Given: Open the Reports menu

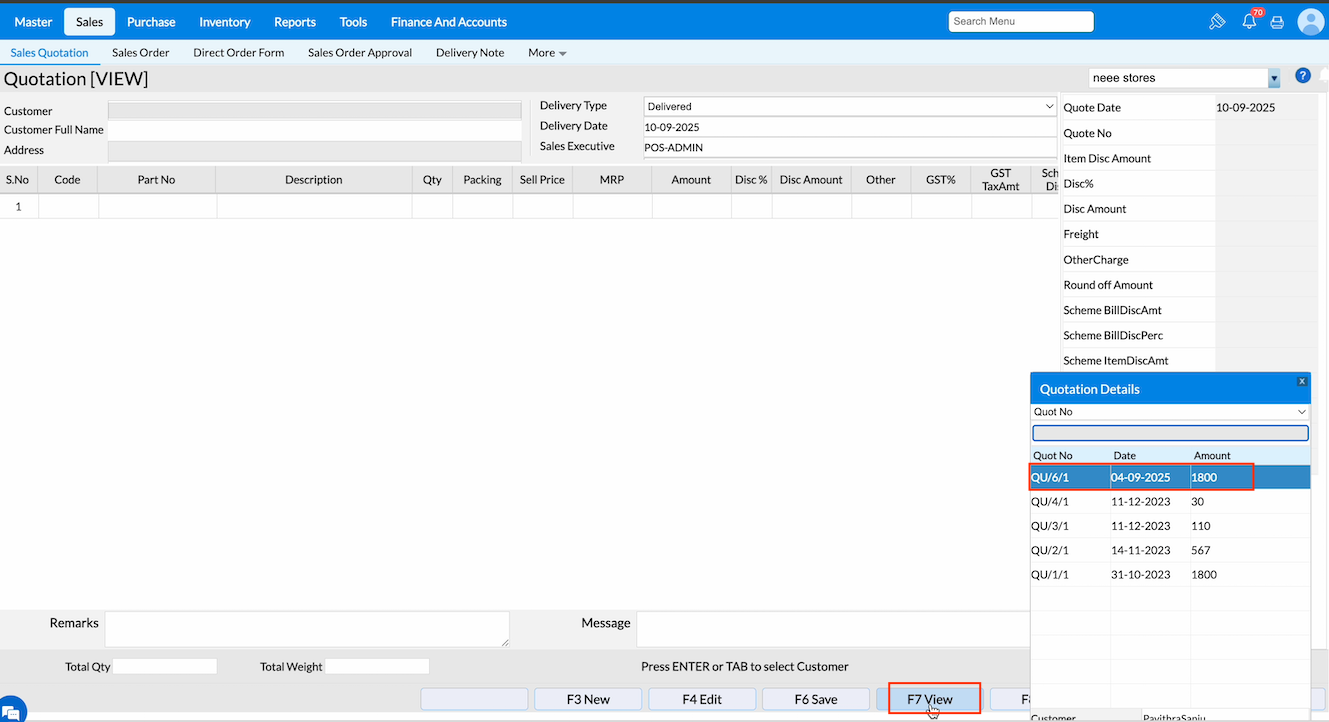Looking at the screenshot, I should point(295,22).
